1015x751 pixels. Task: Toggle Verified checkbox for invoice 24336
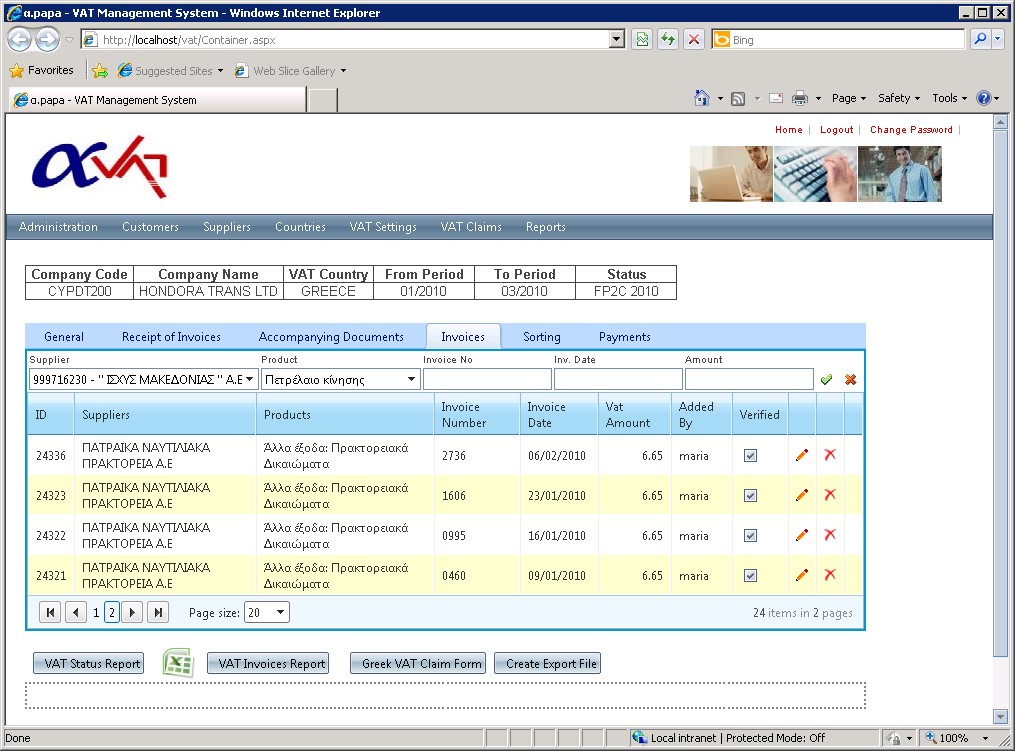(x=750, y=455)
